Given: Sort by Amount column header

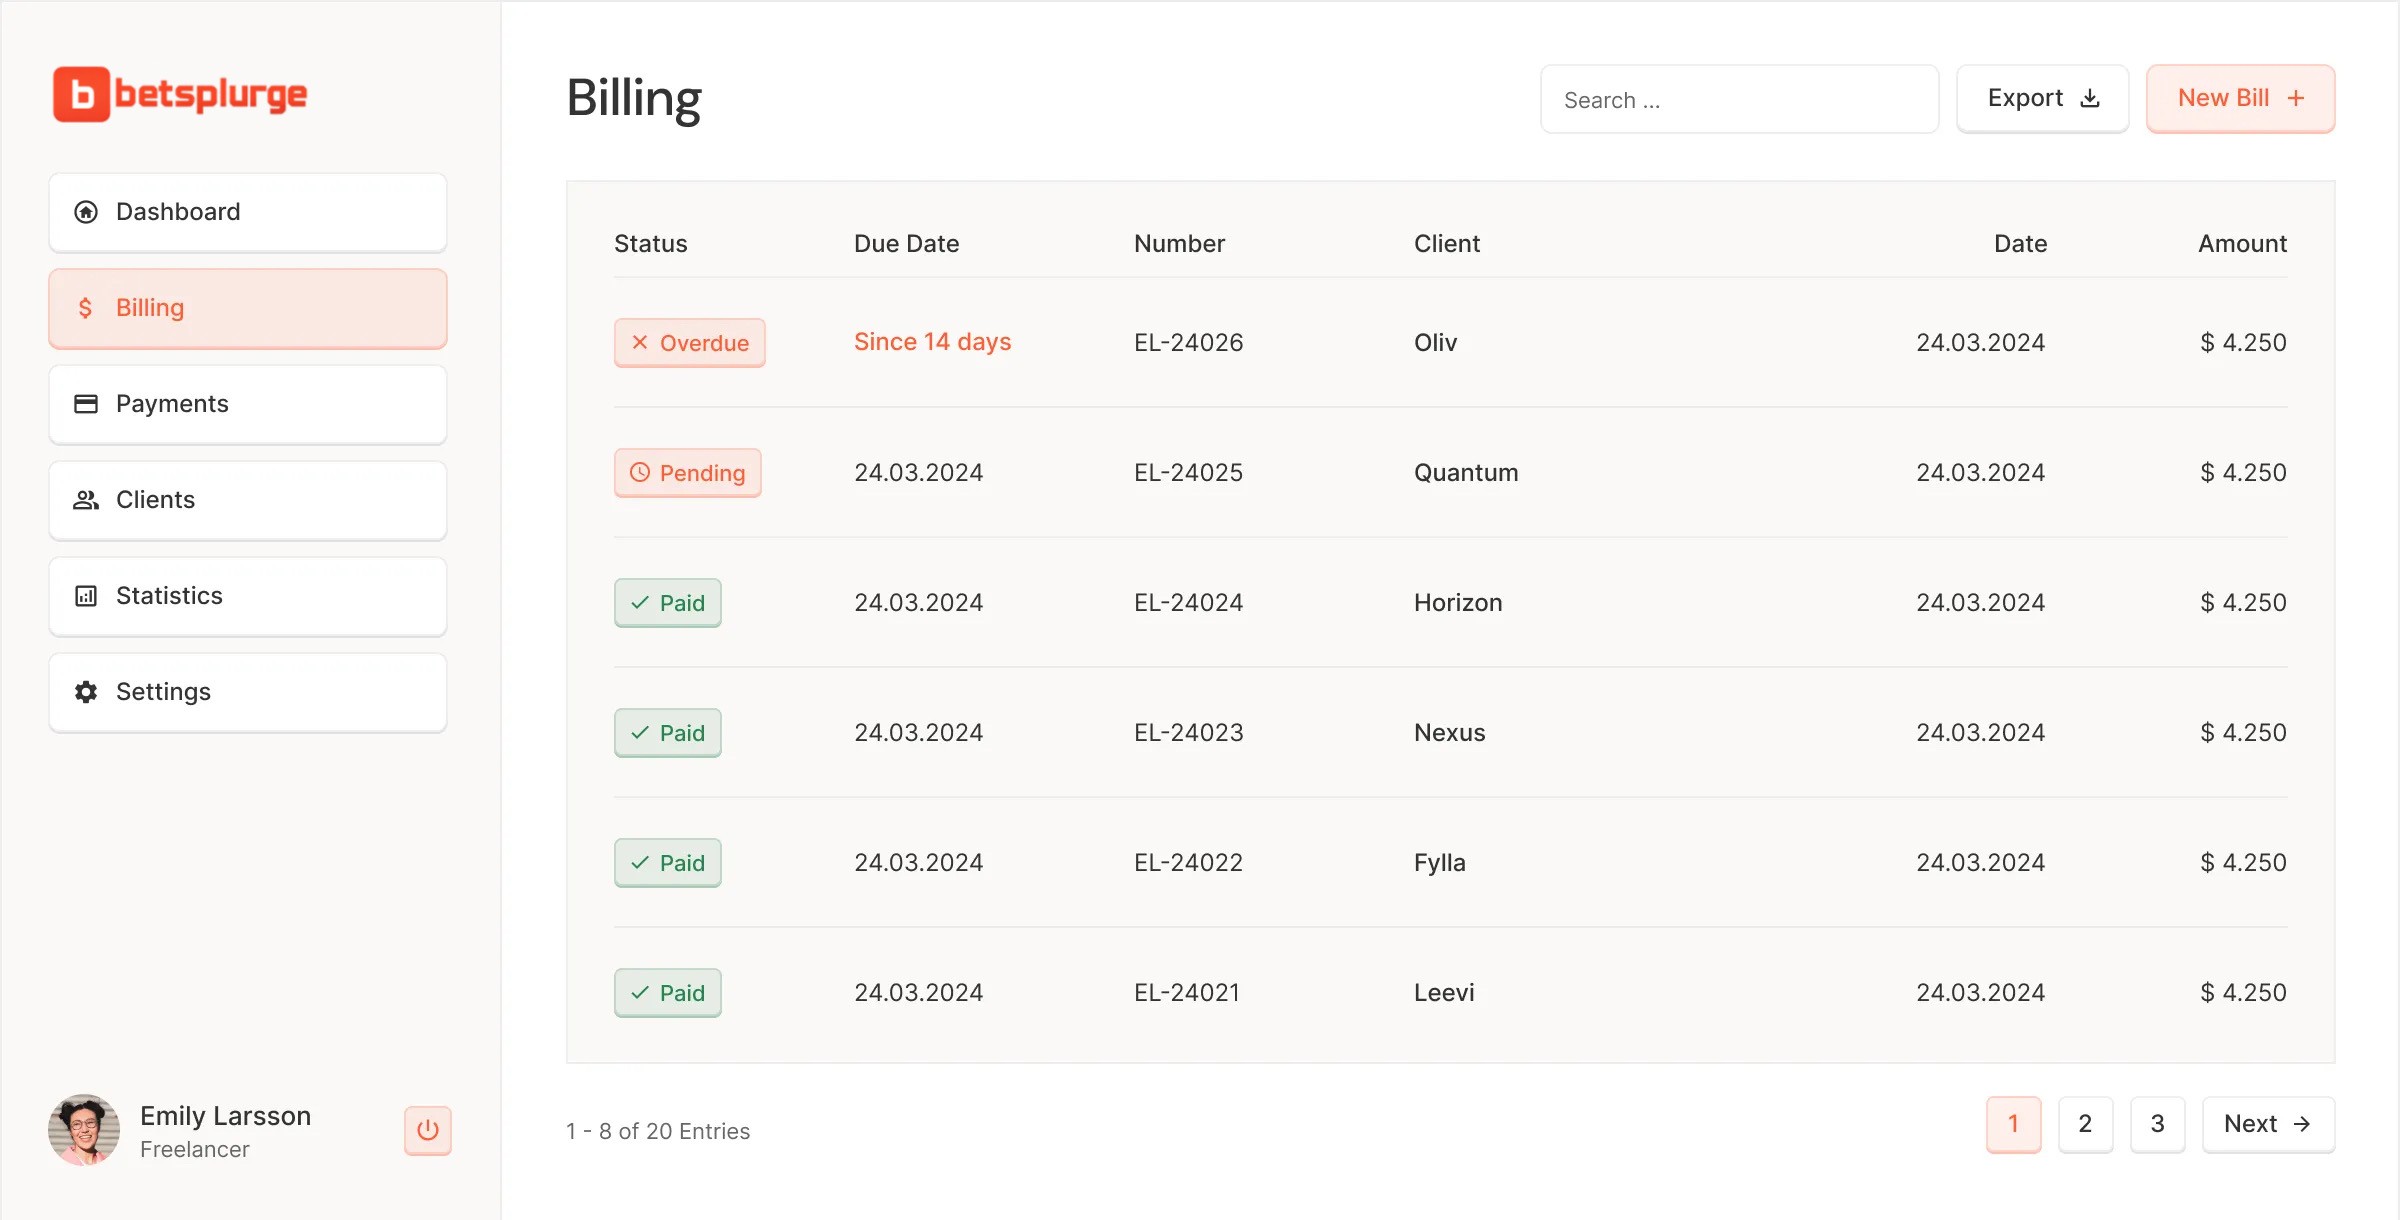Looking at the screenshot, I should 2242,244.
